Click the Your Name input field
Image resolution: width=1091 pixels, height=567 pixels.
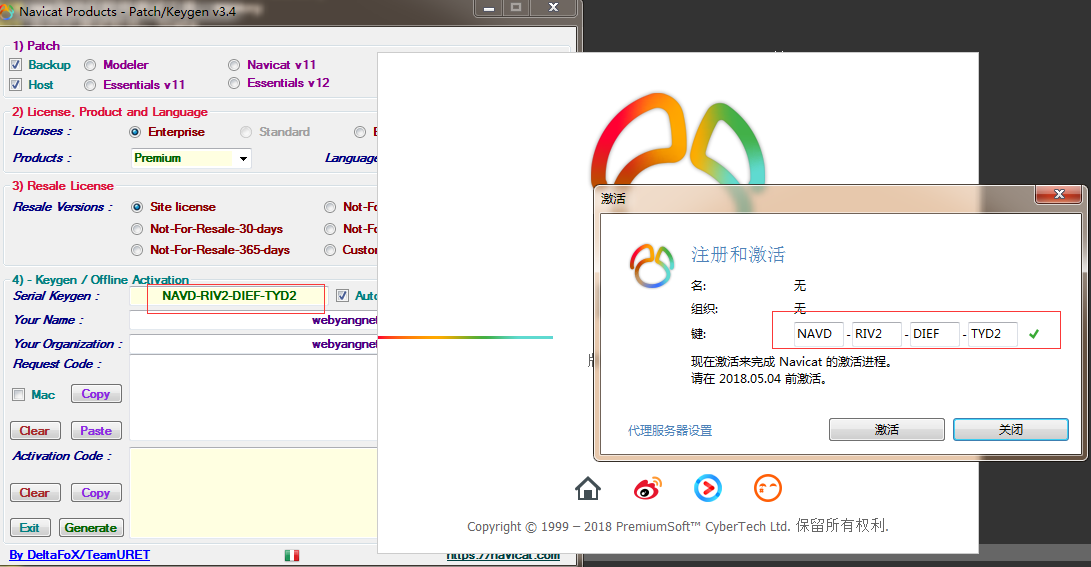pos(253,320)
